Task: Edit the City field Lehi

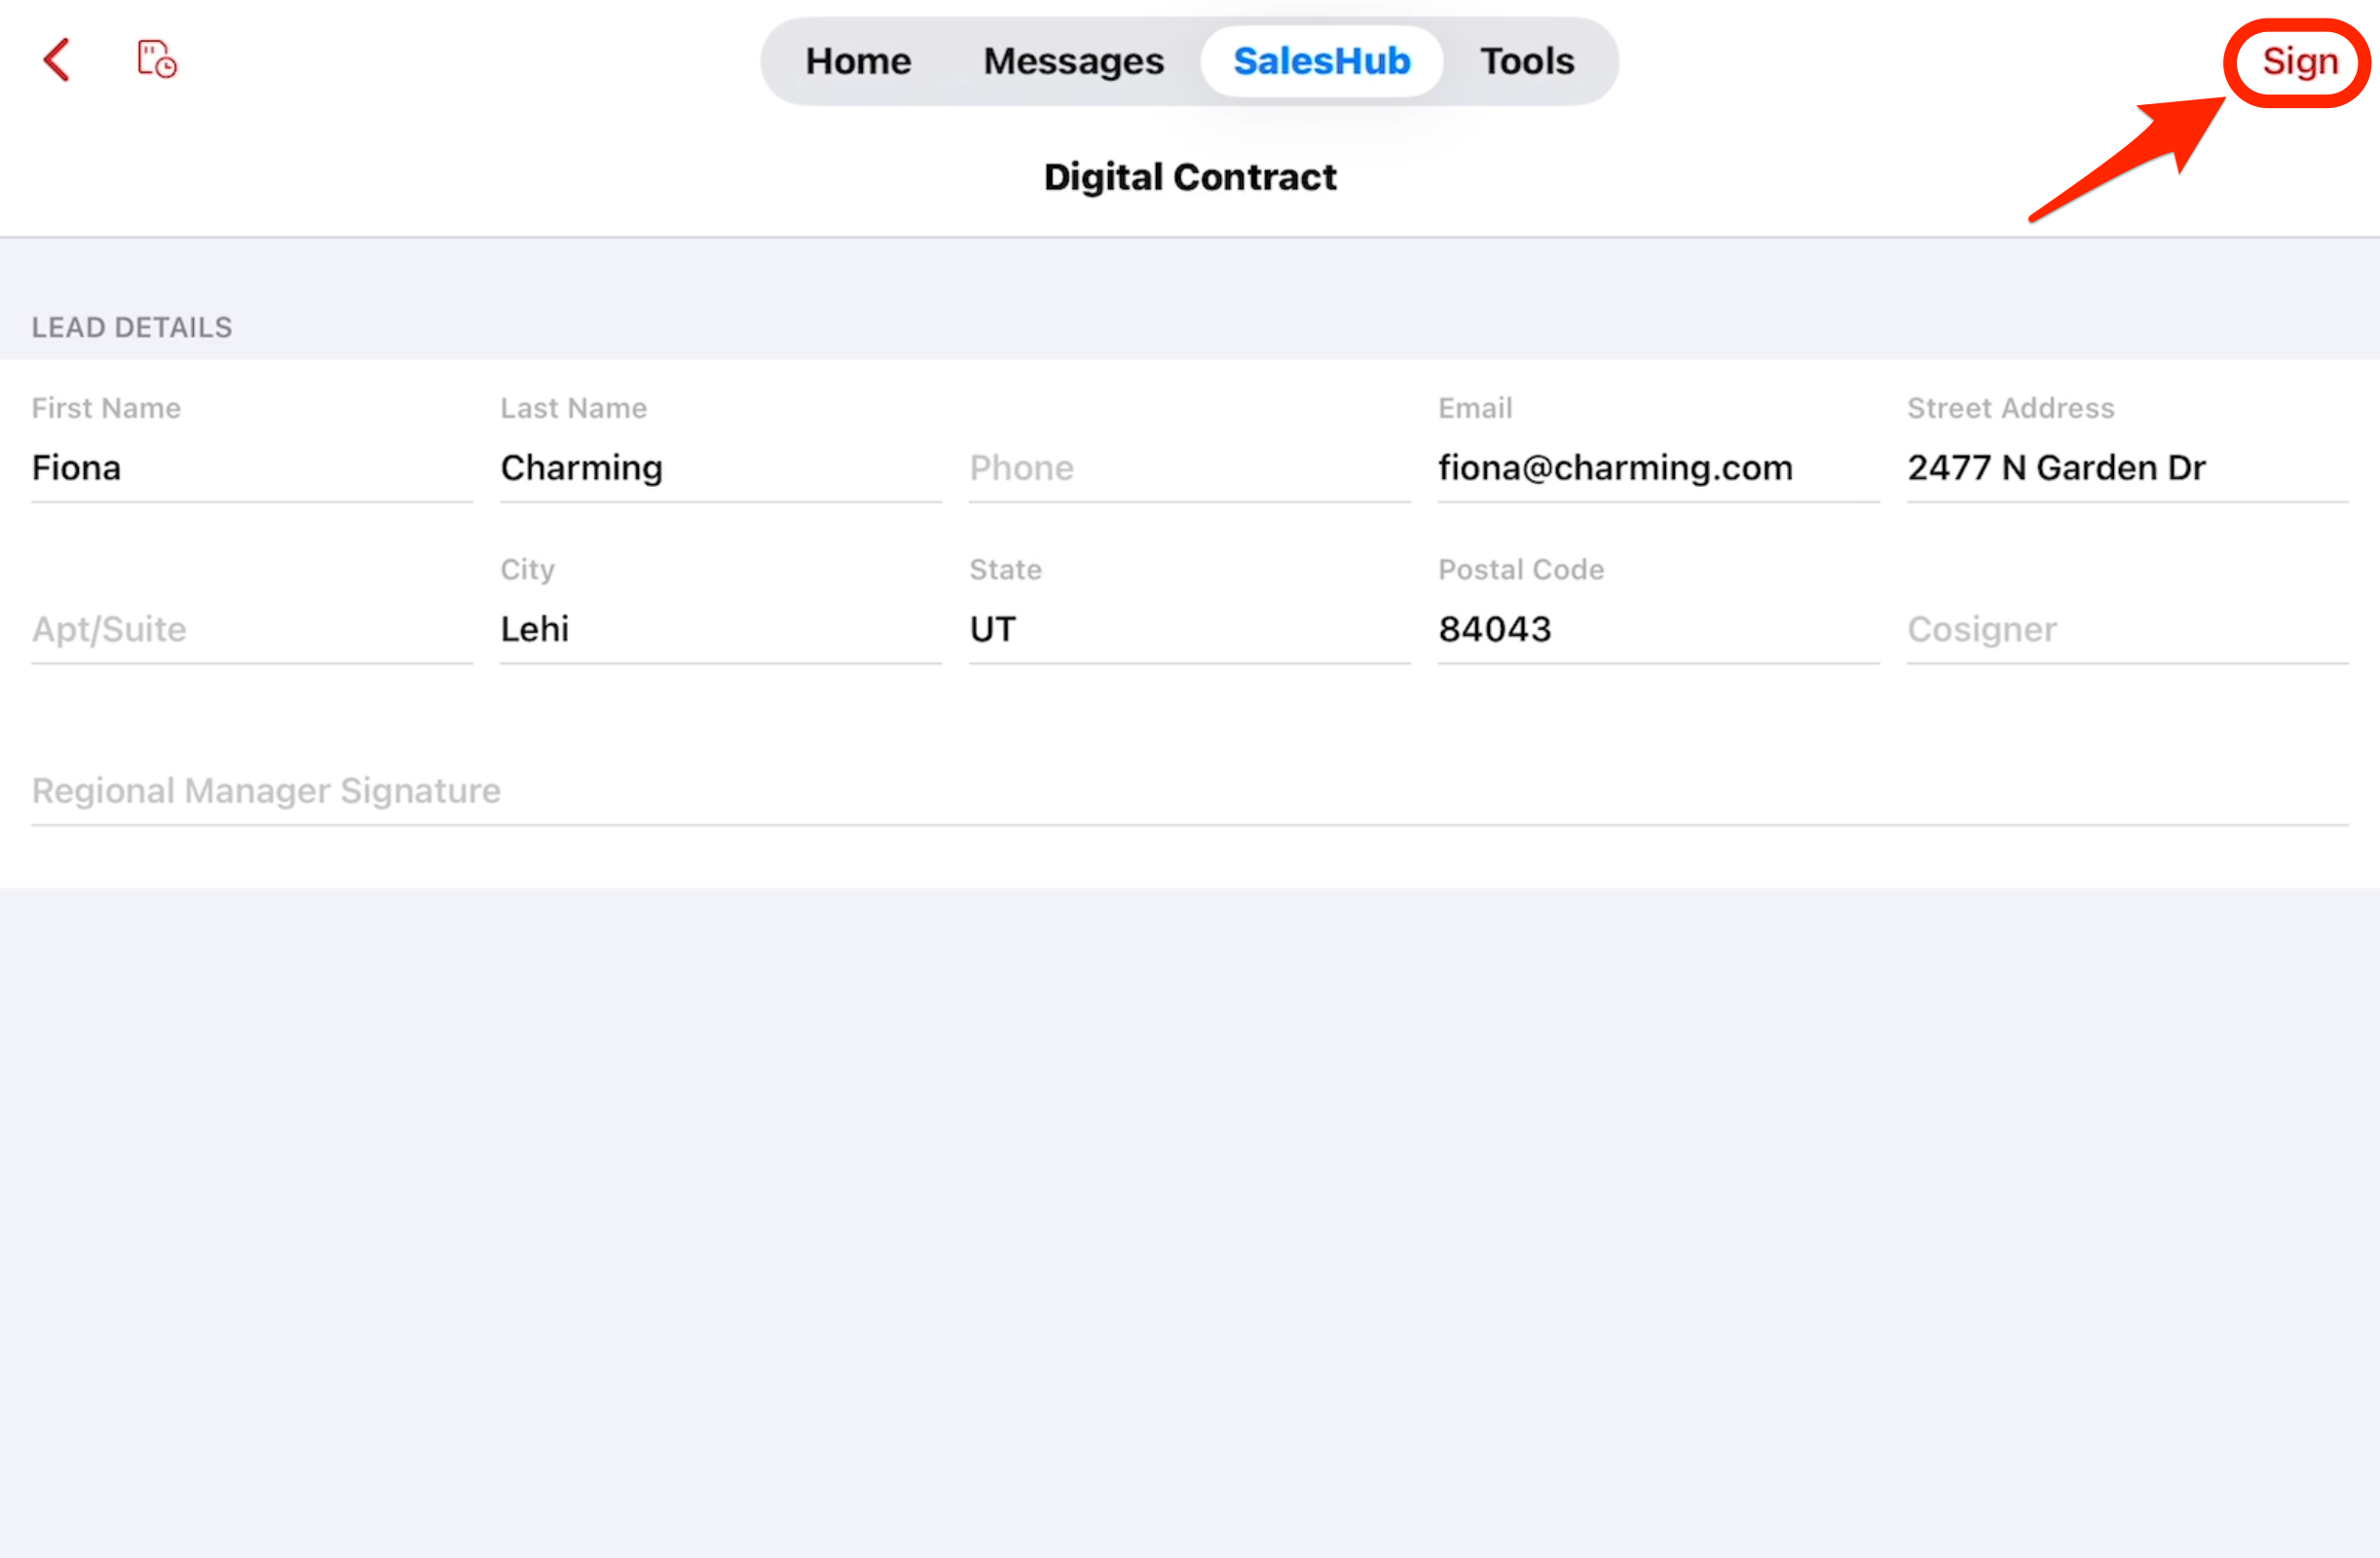Action: [x=719, y=629]
